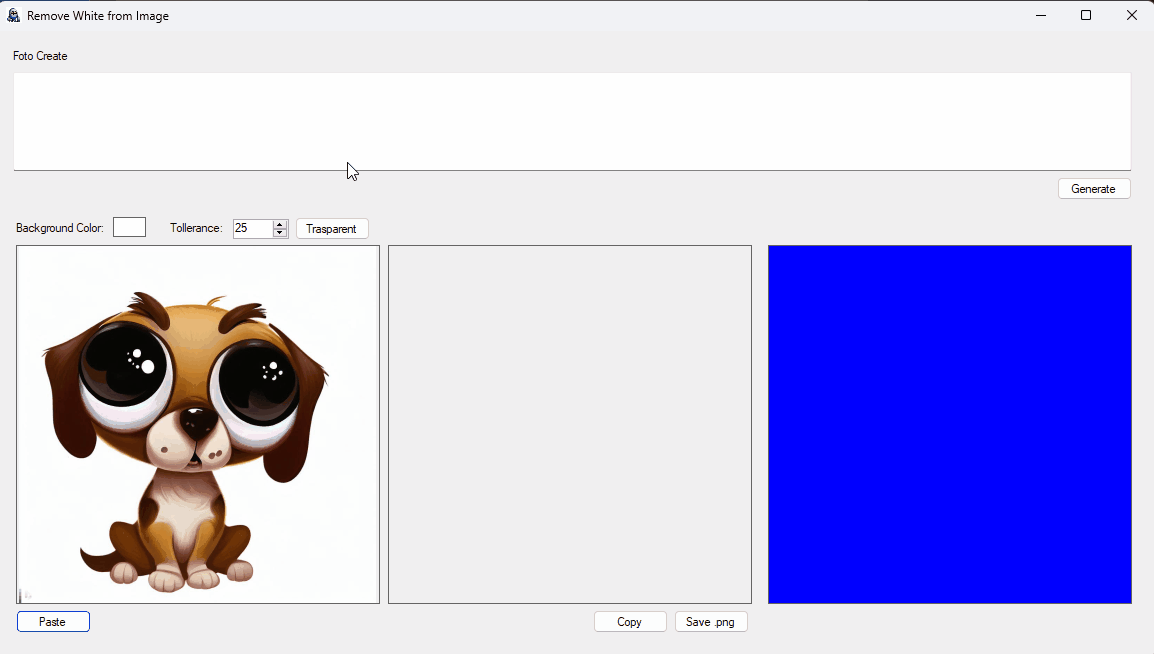The height and width of the screenshot is (654, 1154).
Task: Click the empty middle result panel
Action: click(570, 424)
